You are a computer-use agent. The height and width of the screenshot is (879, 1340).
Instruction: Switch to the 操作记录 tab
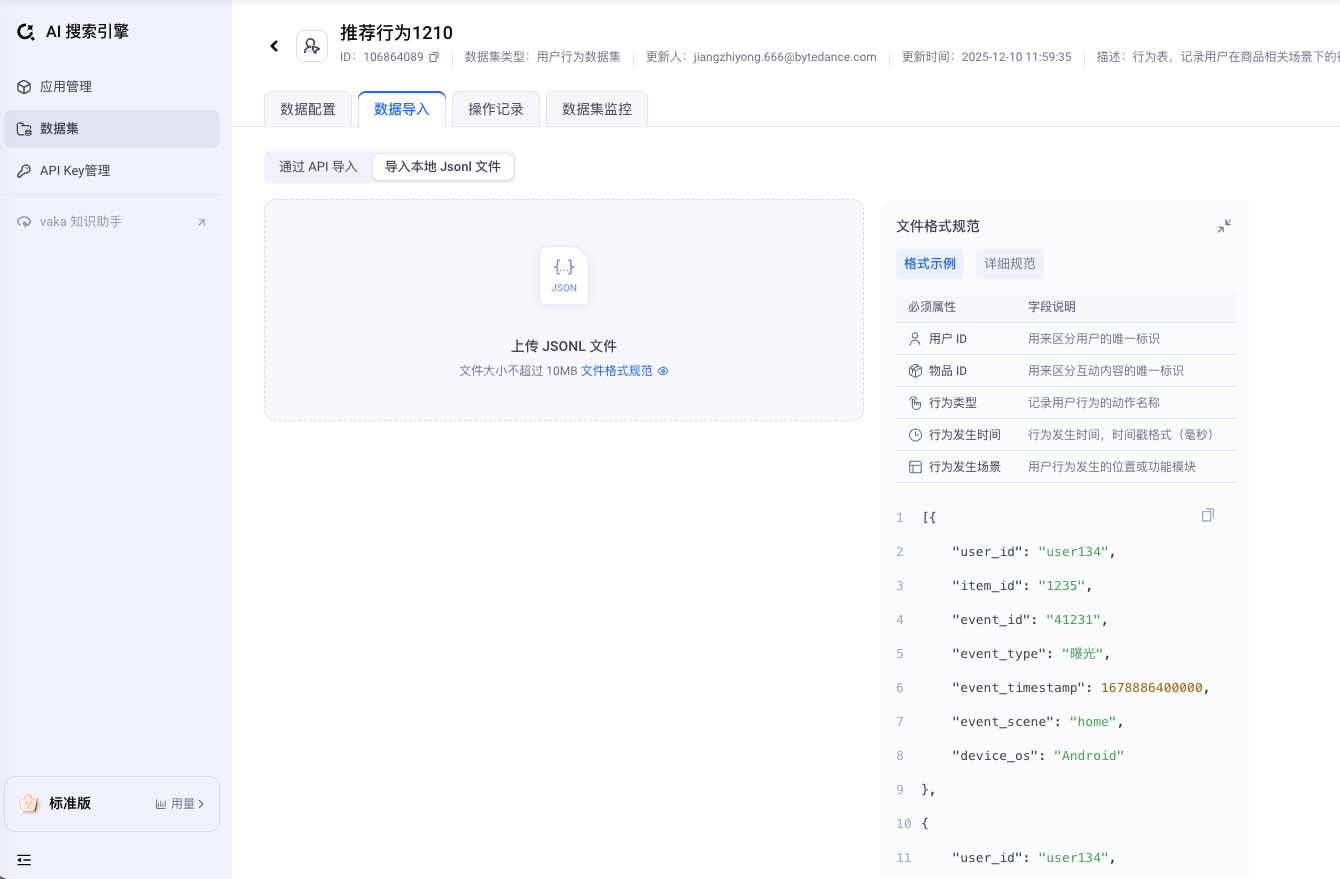point(496,109)
